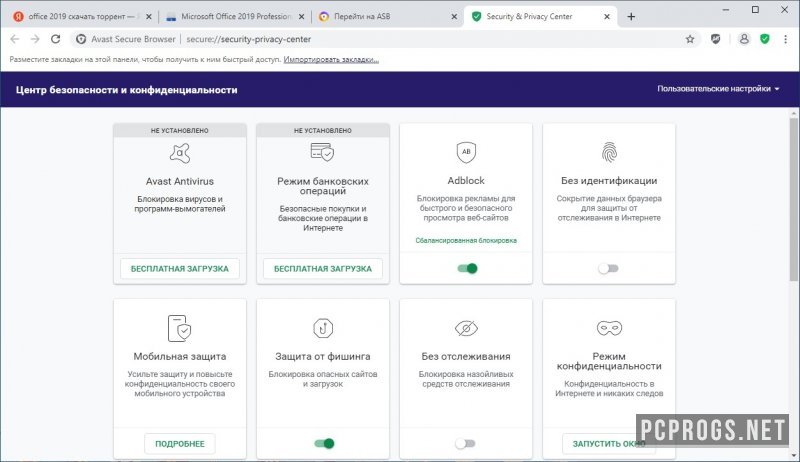Switch to the Перейти на ASB tab
This screenshot has width=800, height=462.
(x=388, y=16)
